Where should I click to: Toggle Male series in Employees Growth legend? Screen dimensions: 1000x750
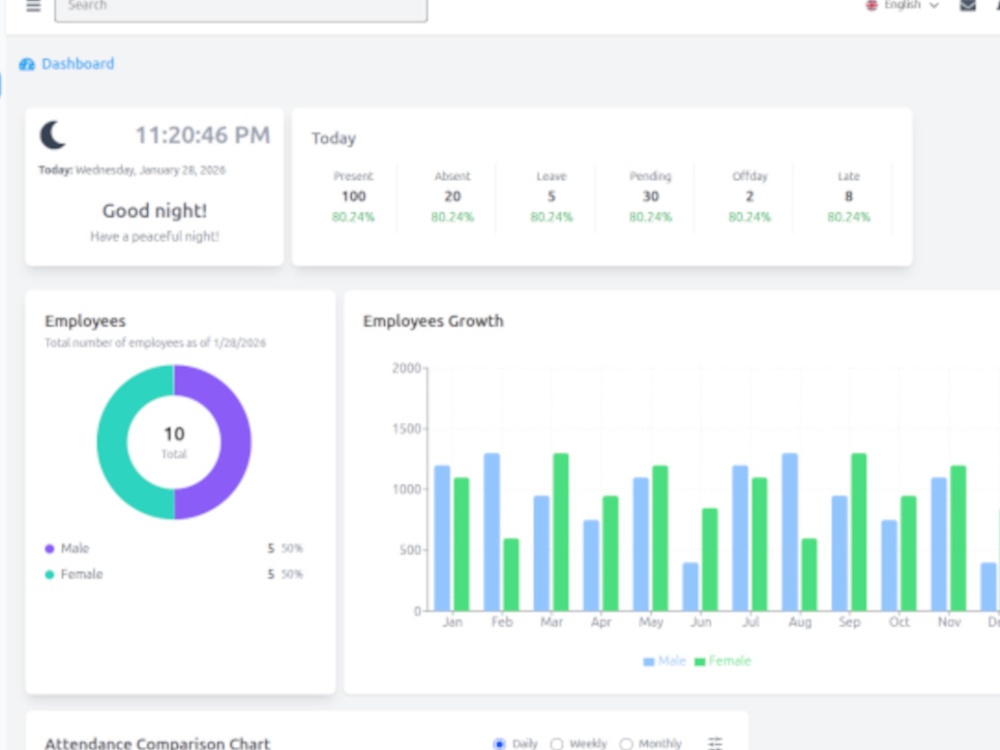point(665,661)
